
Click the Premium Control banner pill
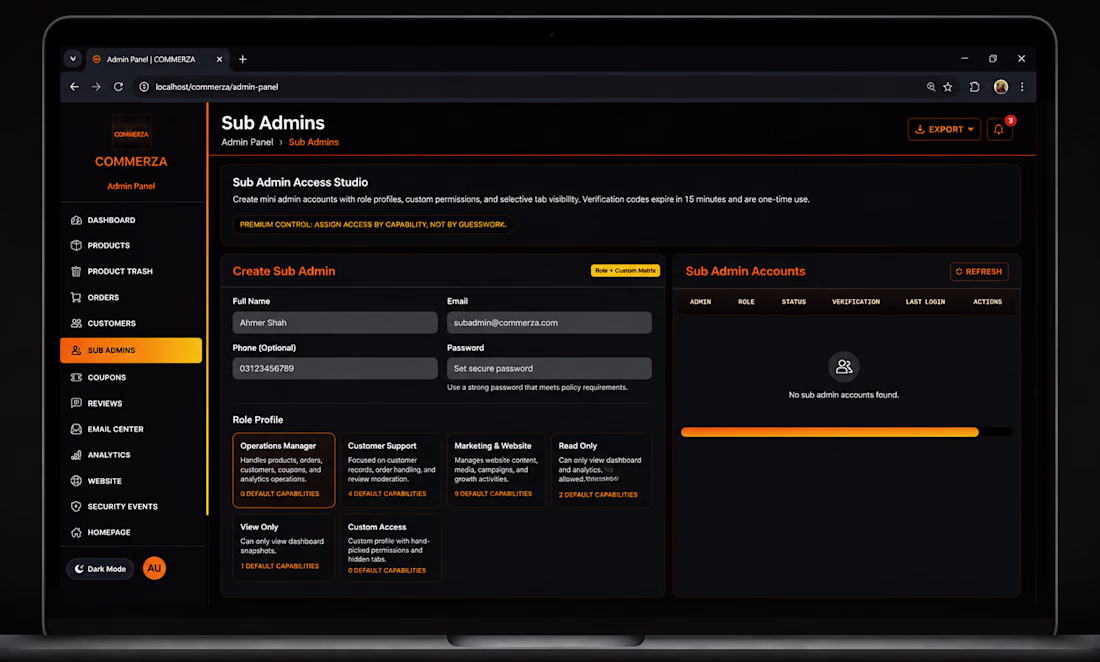click(373, 224)
